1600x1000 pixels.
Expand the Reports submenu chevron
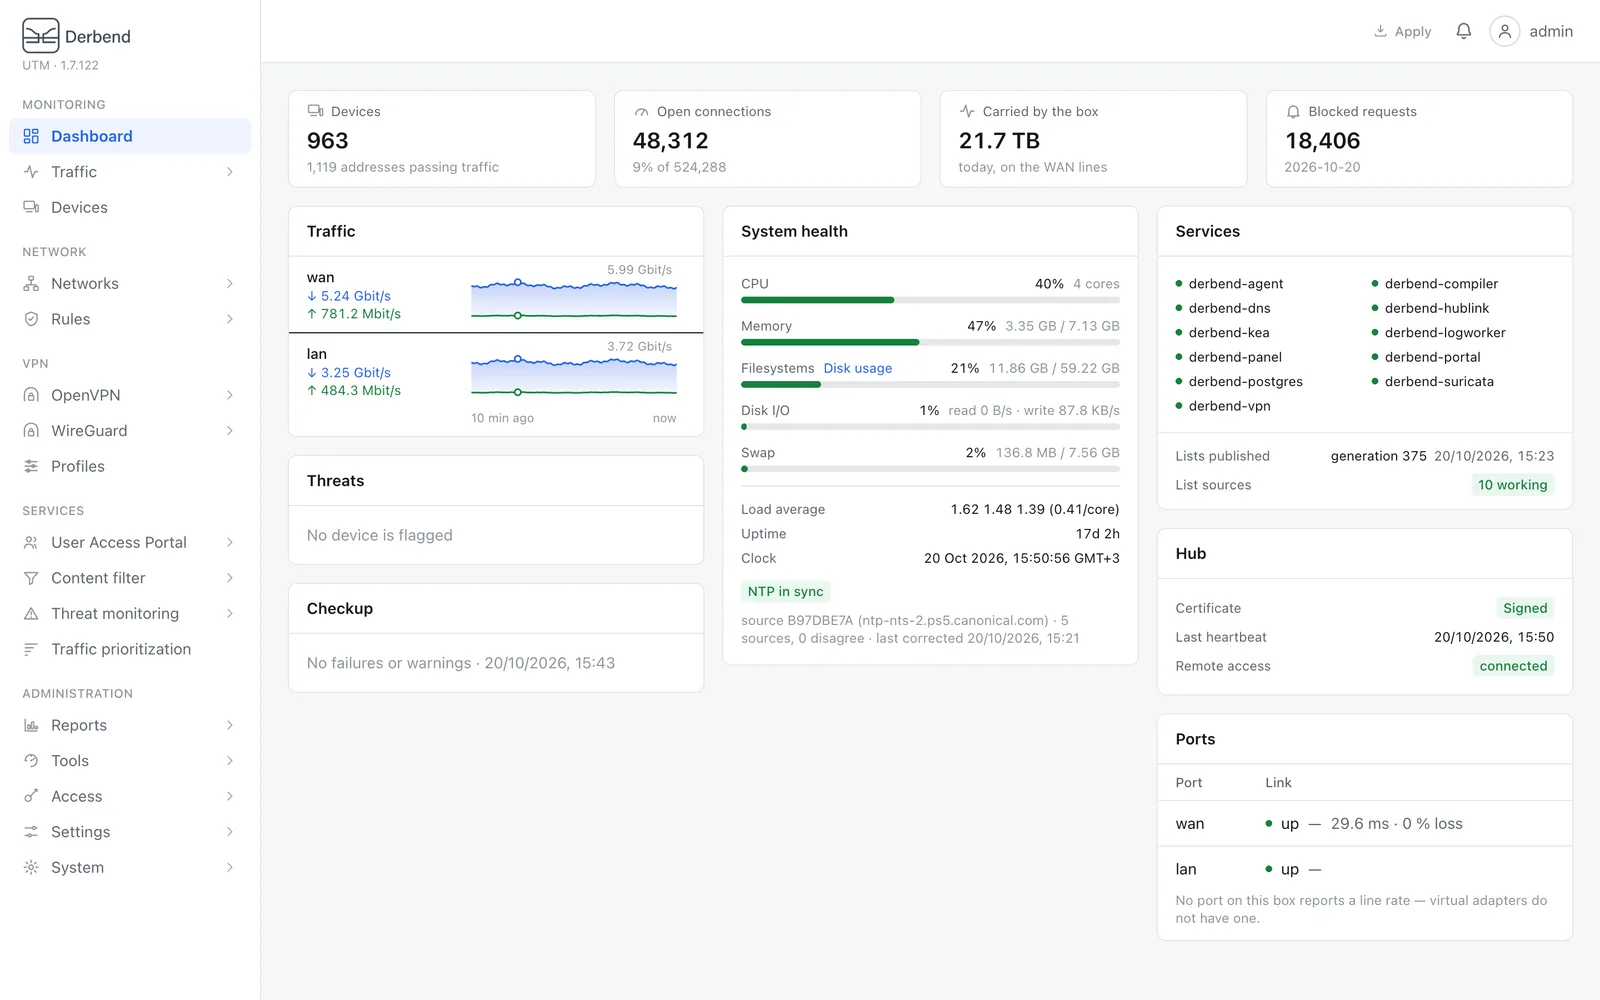(230, 725)
